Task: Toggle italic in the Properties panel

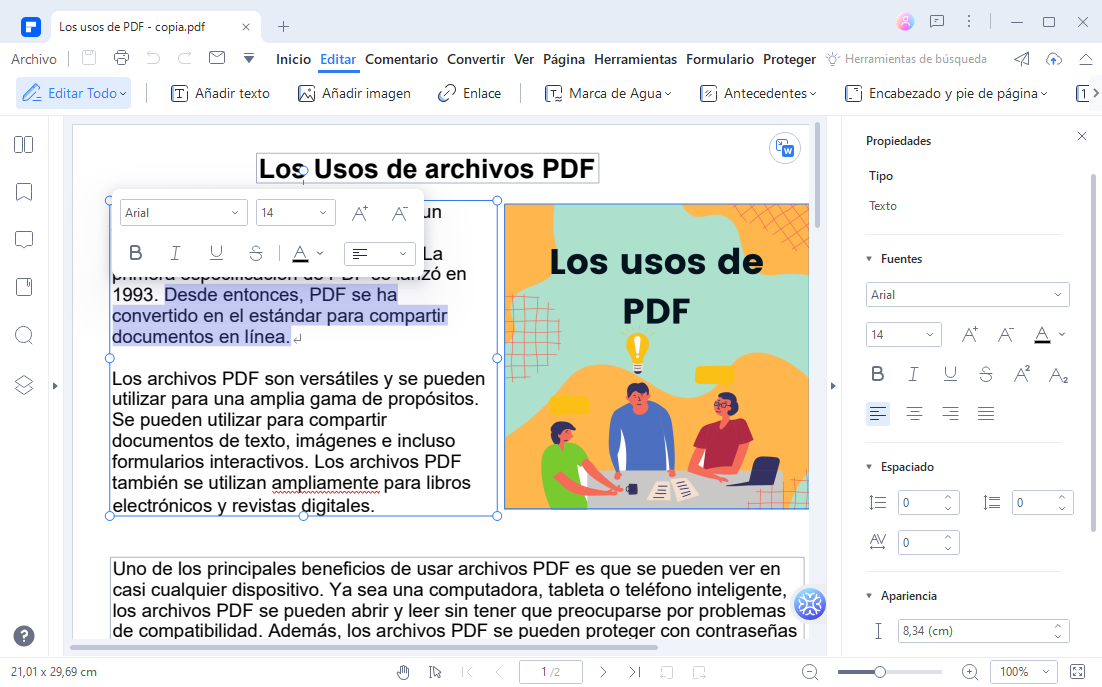Action: (913, 374)
